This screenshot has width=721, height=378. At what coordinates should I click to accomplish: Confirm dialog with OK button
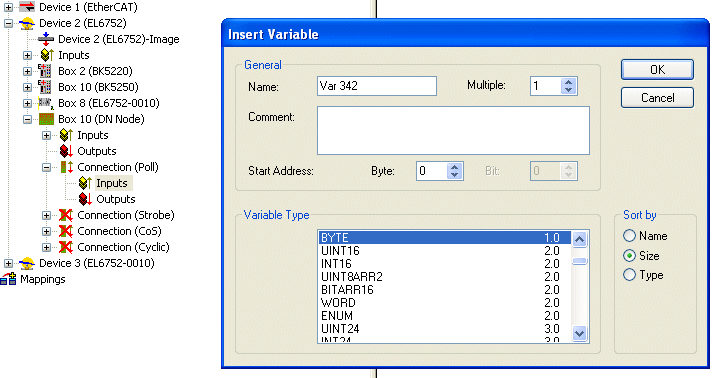[657, 69]
